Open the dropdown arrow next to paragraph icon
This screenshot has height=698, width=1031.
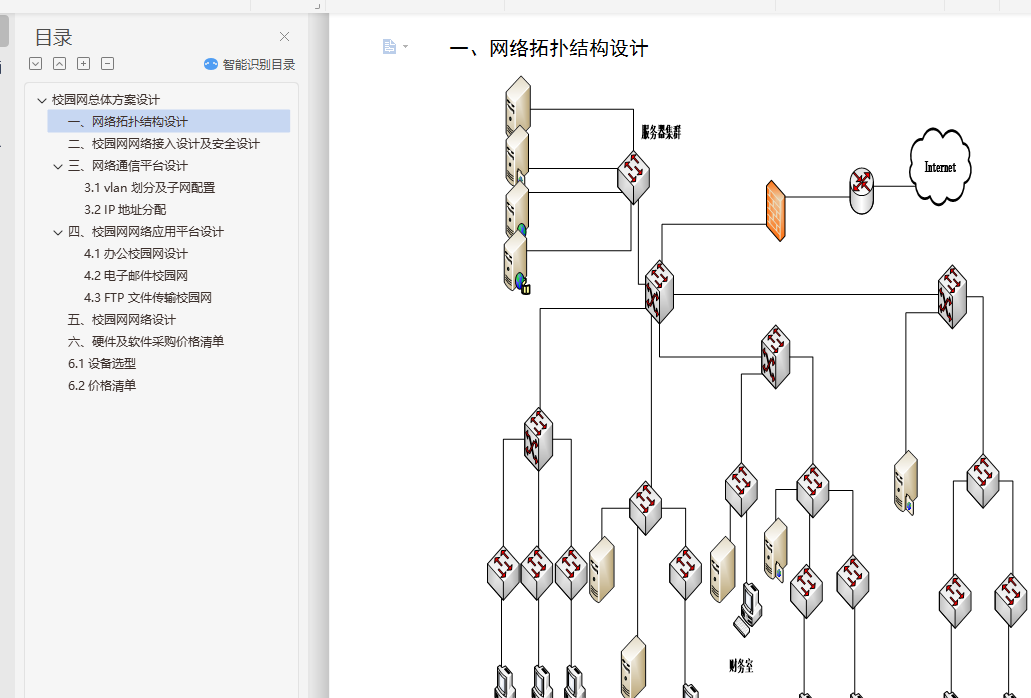(x=405, y=47)
